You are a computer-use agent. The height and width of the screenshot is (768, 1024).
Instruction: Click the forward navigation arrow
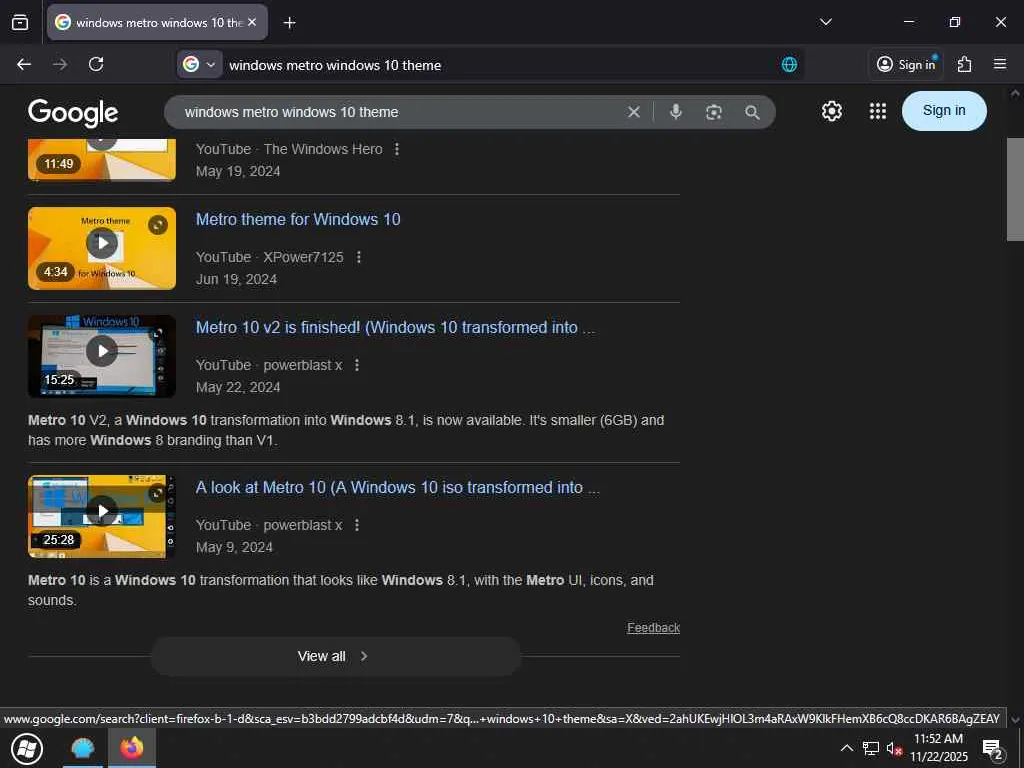pyautogui.click(x=60, y=64)
